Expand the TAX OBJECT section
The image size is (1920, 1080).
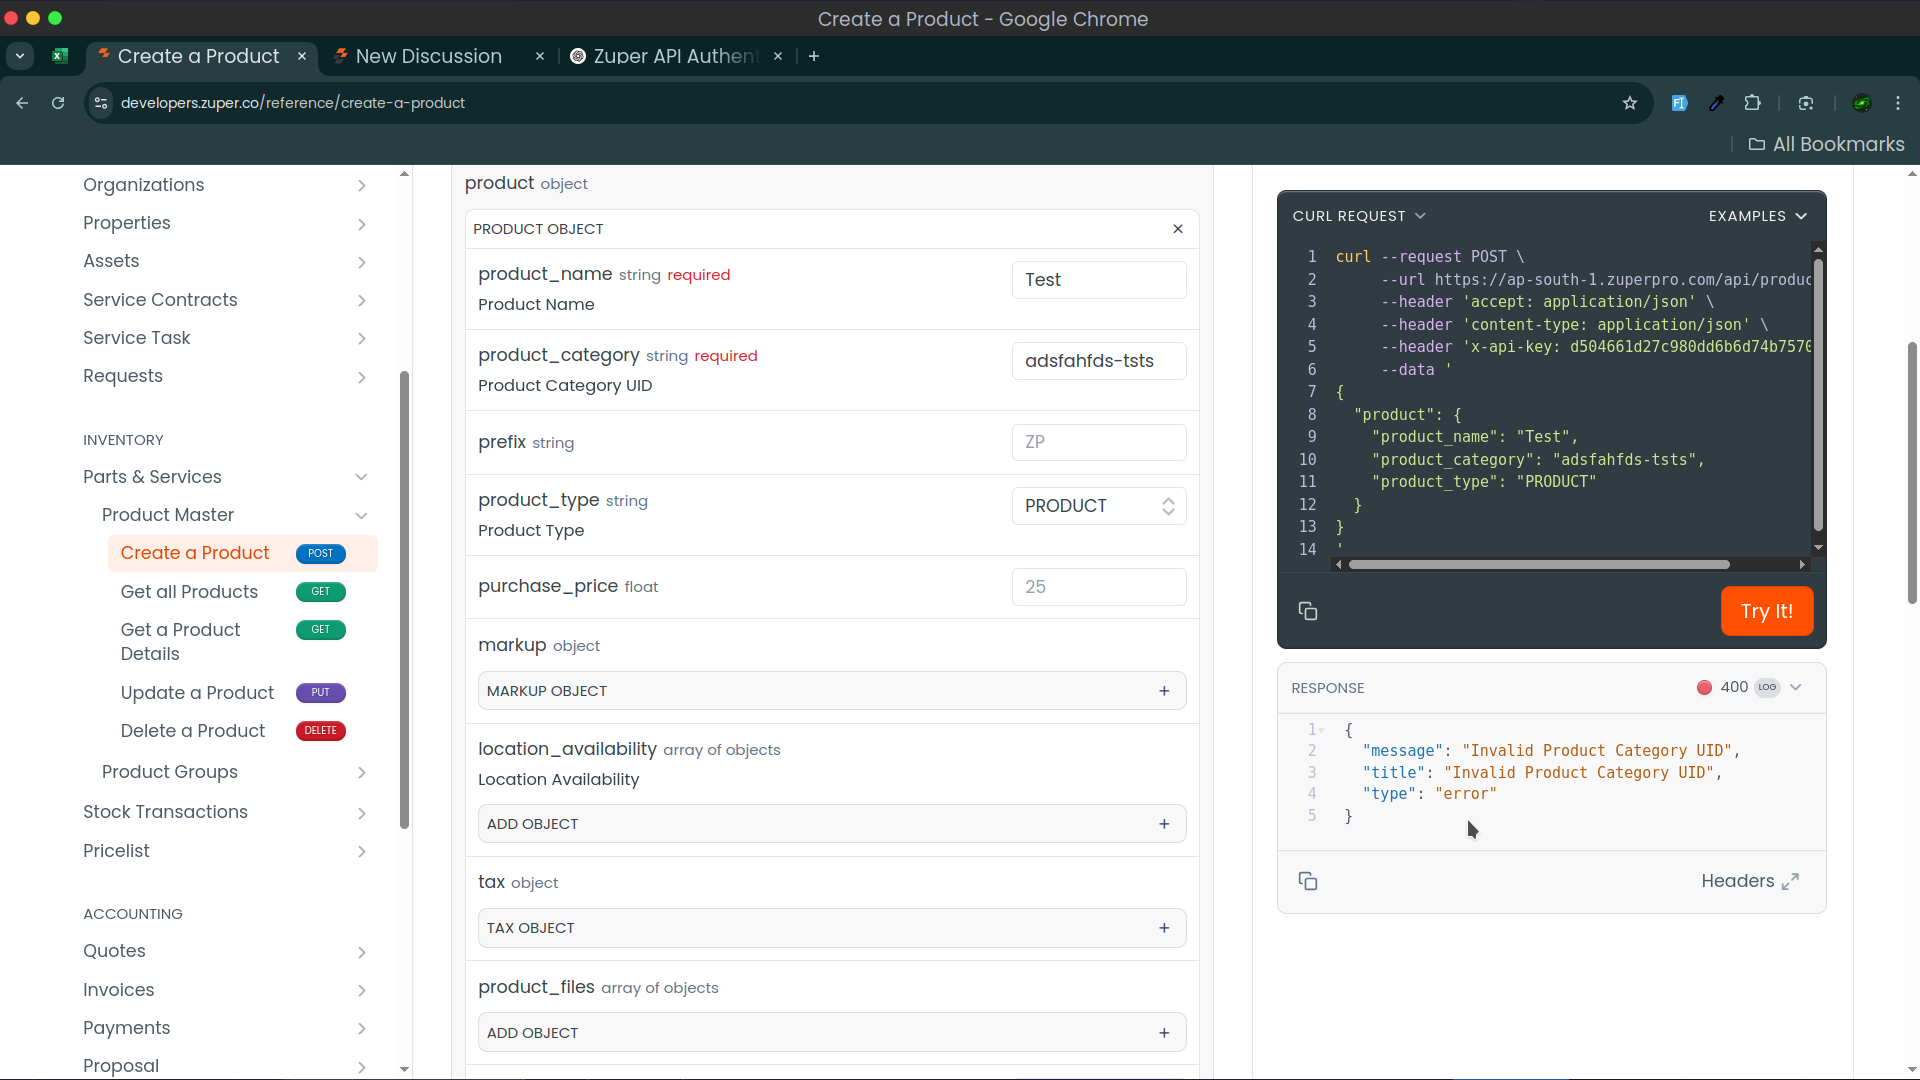click(1164, 928)
